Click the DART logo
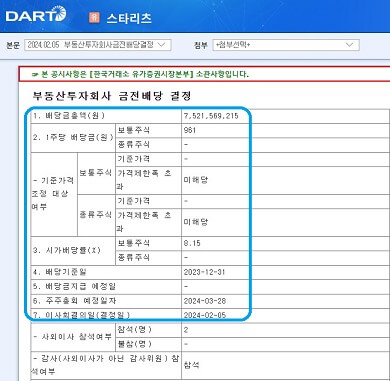The height and width of the screenshot is (381, 390). point(36,15)
